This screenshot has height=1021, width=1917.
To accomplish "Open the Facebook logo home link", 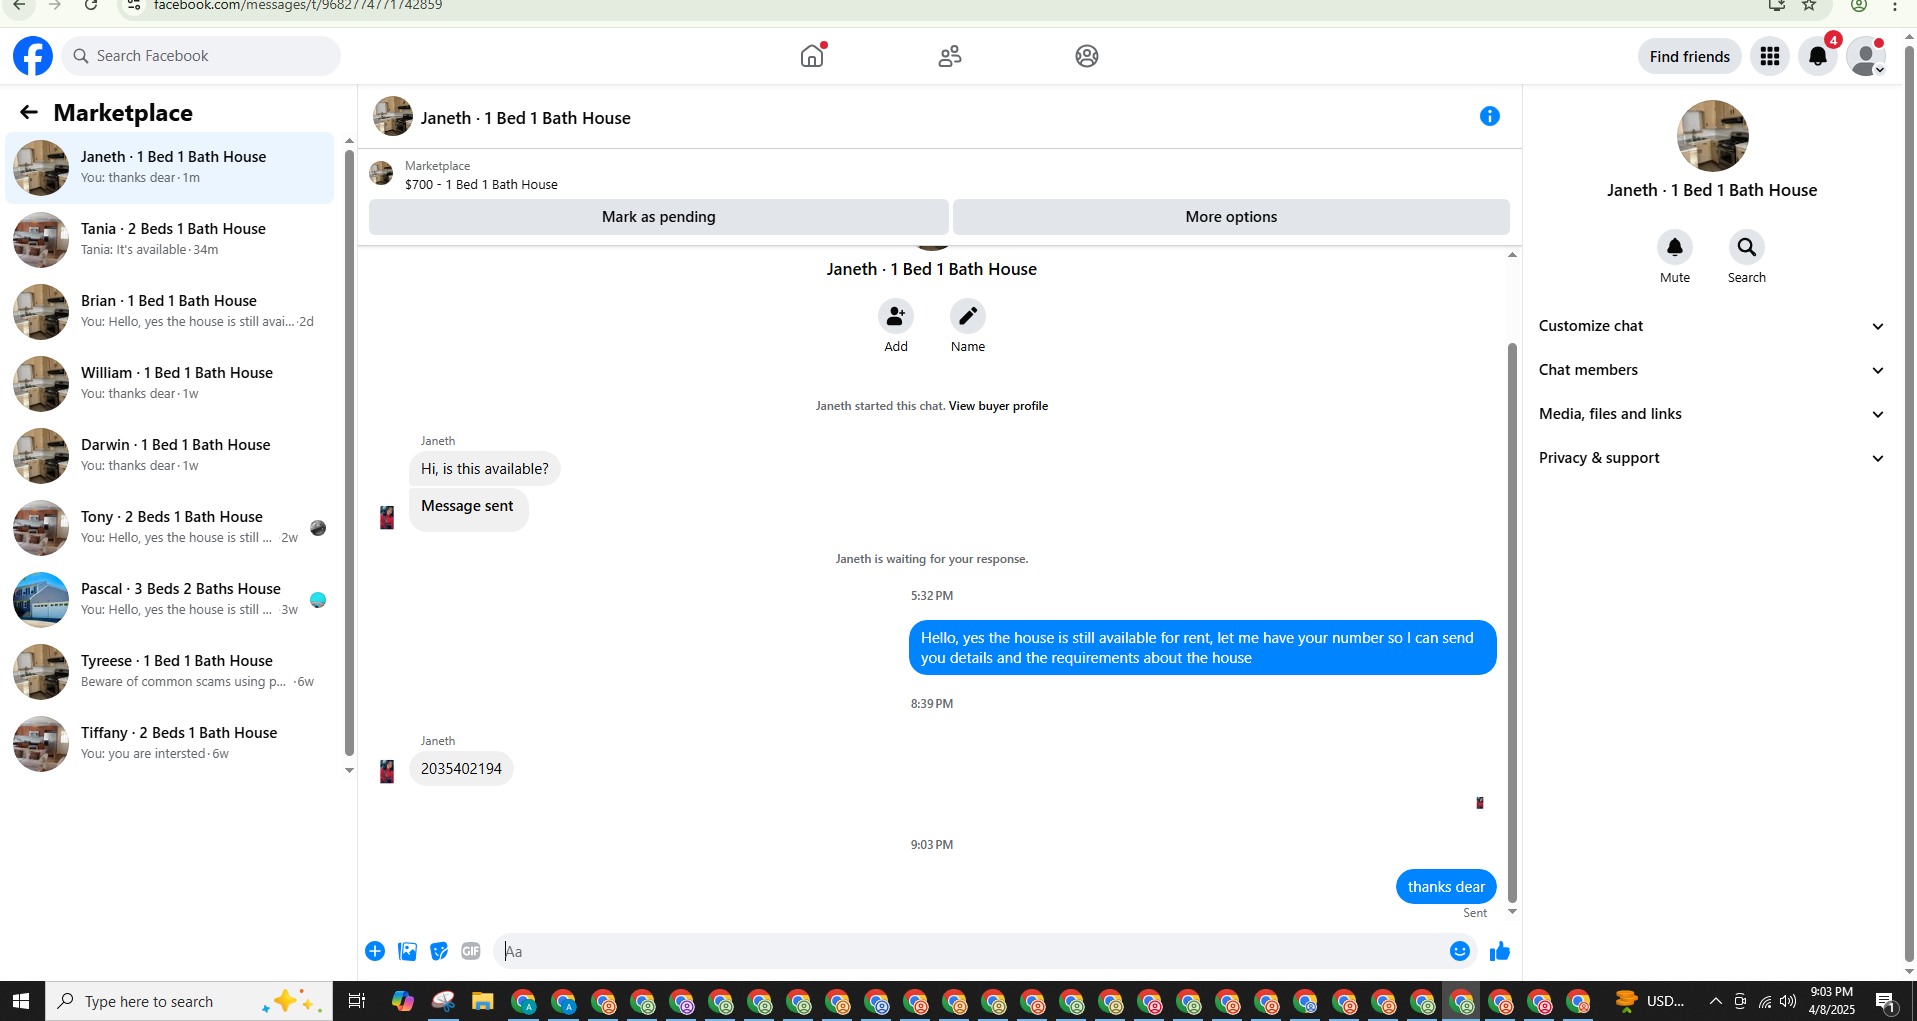I will click(x=33, y=56).
